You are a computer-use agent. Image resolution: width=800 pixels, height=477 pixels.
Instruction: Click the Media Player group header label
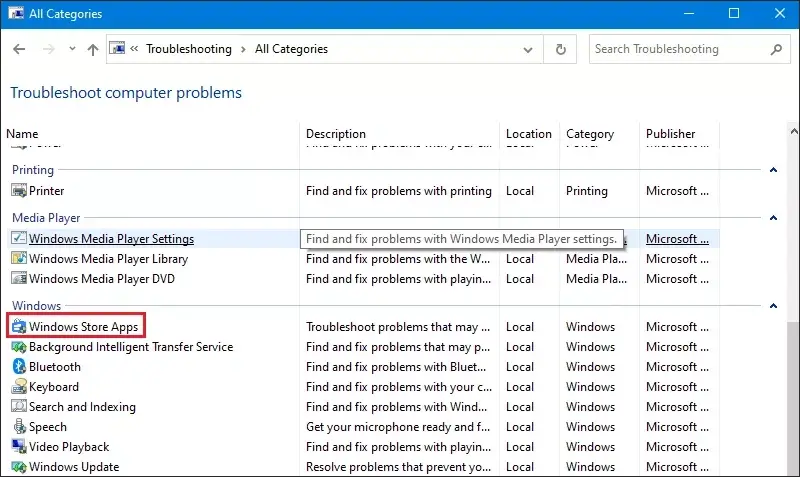click(46, 218)
